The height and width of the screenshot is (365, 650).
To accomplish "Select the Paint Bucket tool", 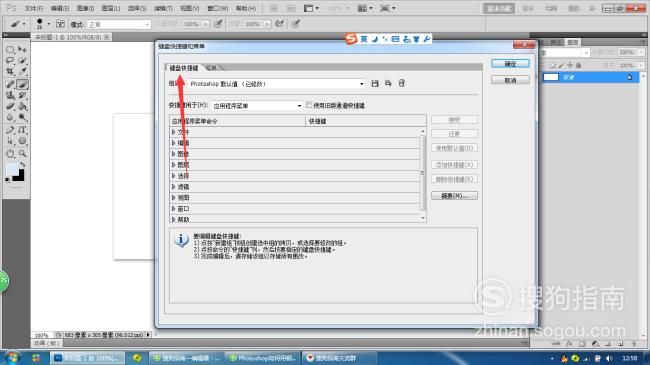I will (22, 107).
